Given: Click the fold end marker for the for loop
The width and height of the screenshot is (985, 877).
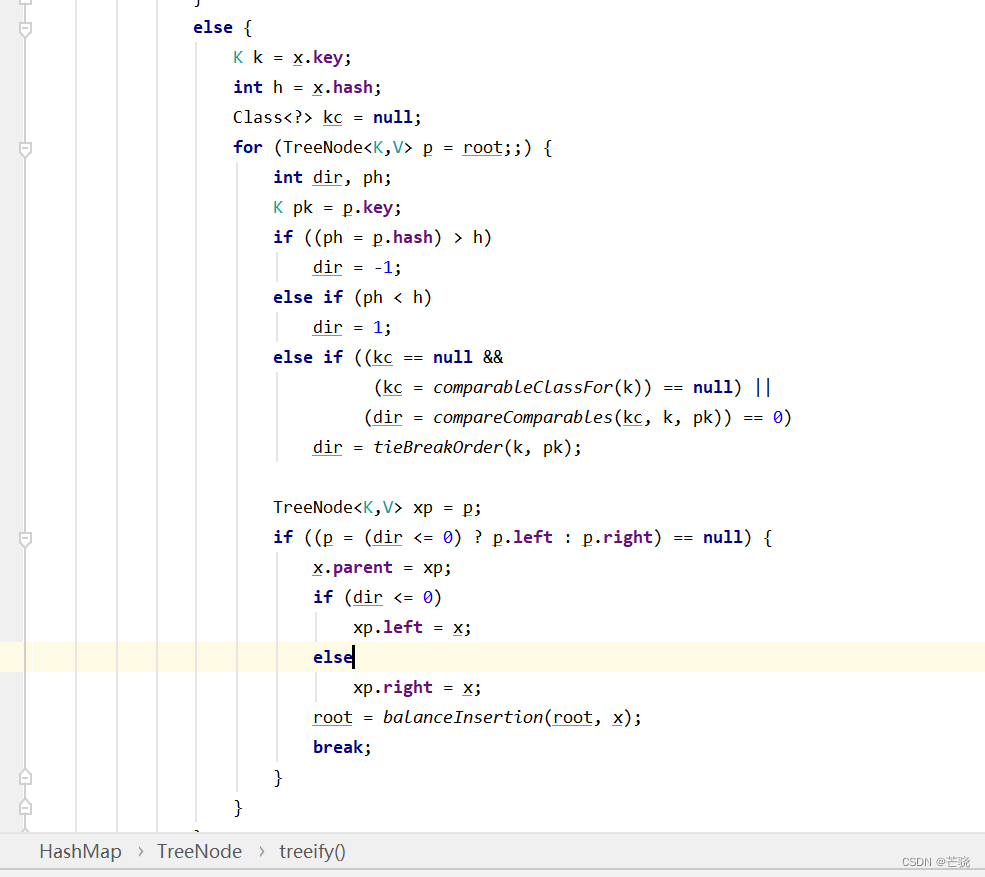Looking at the screenshot, I should click(25, 807).
